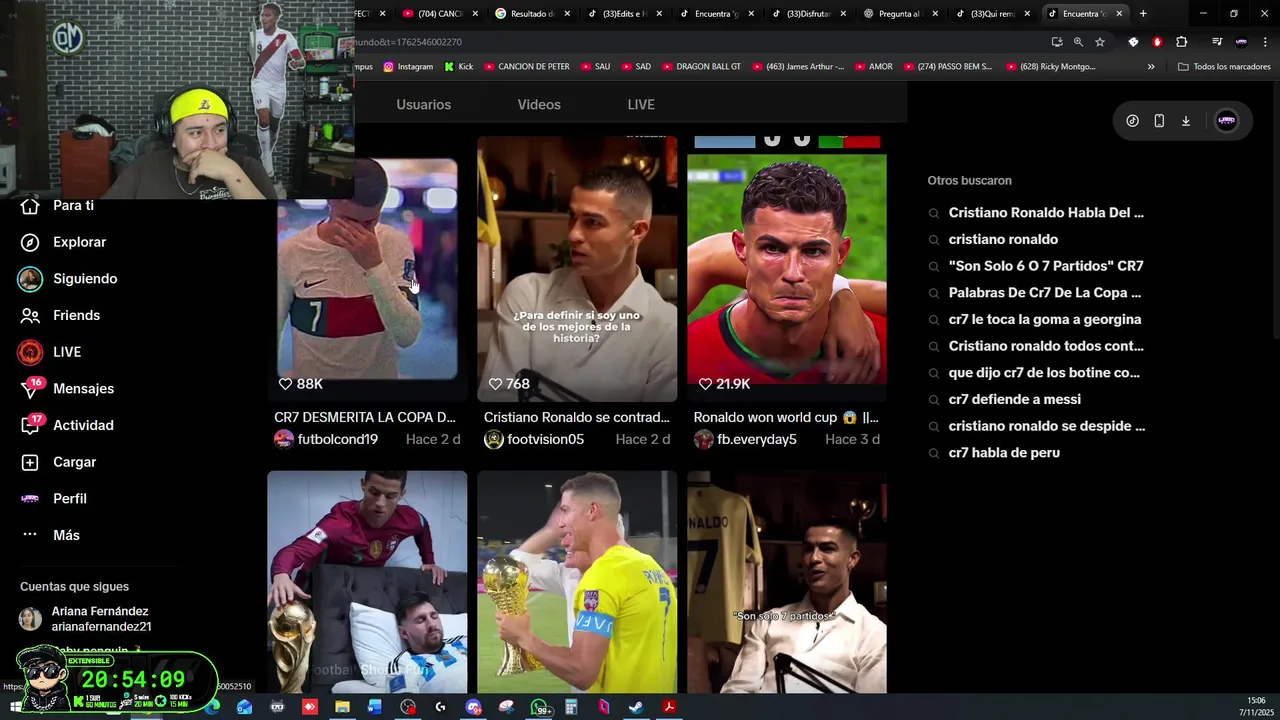Open the browser extensions puzzle icon
1280x720 pixels.
click(x=1182, y=42)
